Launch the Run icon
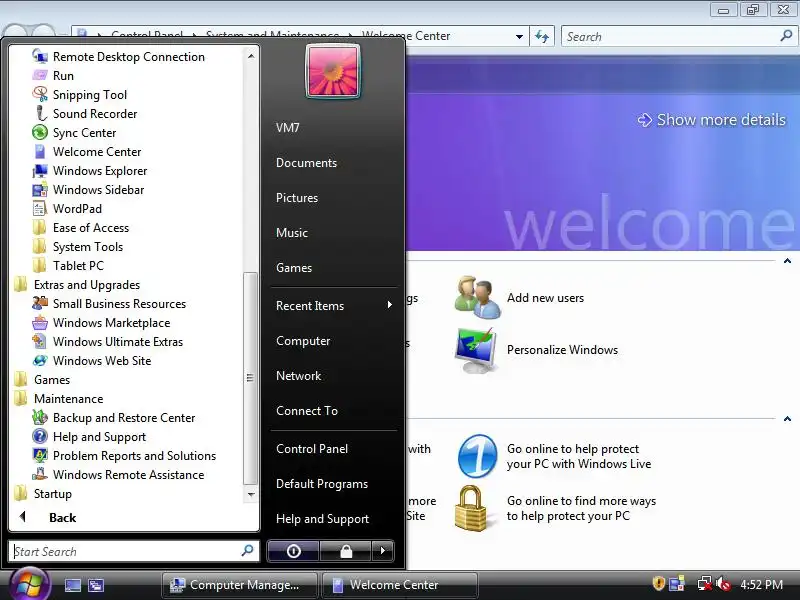 (40, 76)
